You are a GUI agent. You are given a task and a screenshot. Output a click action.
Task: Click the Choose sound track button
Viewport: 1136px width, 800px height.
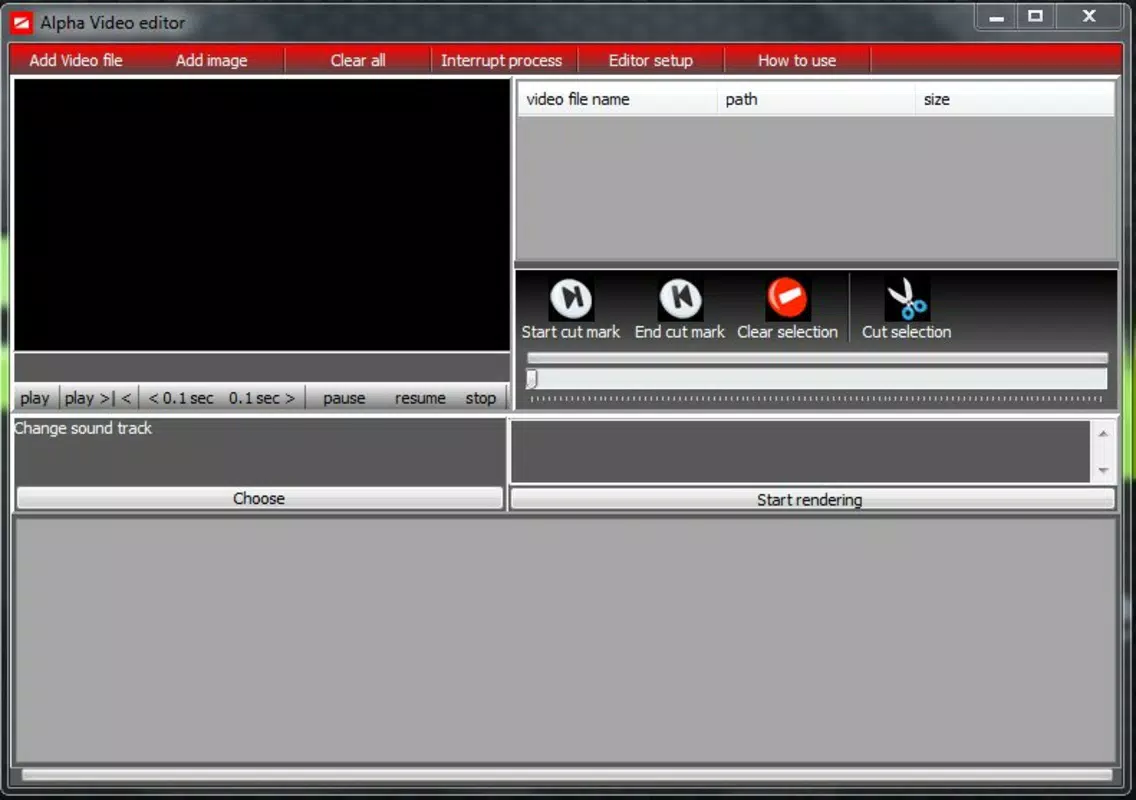coord(259,499)
